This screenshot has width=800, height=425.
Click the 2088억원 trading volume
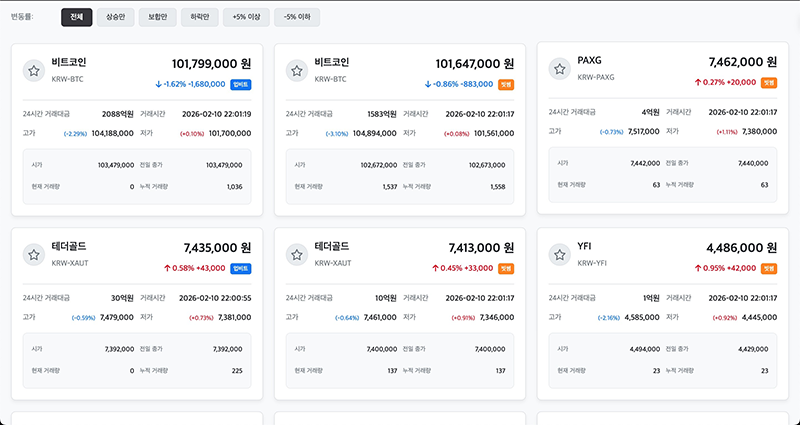118,114
